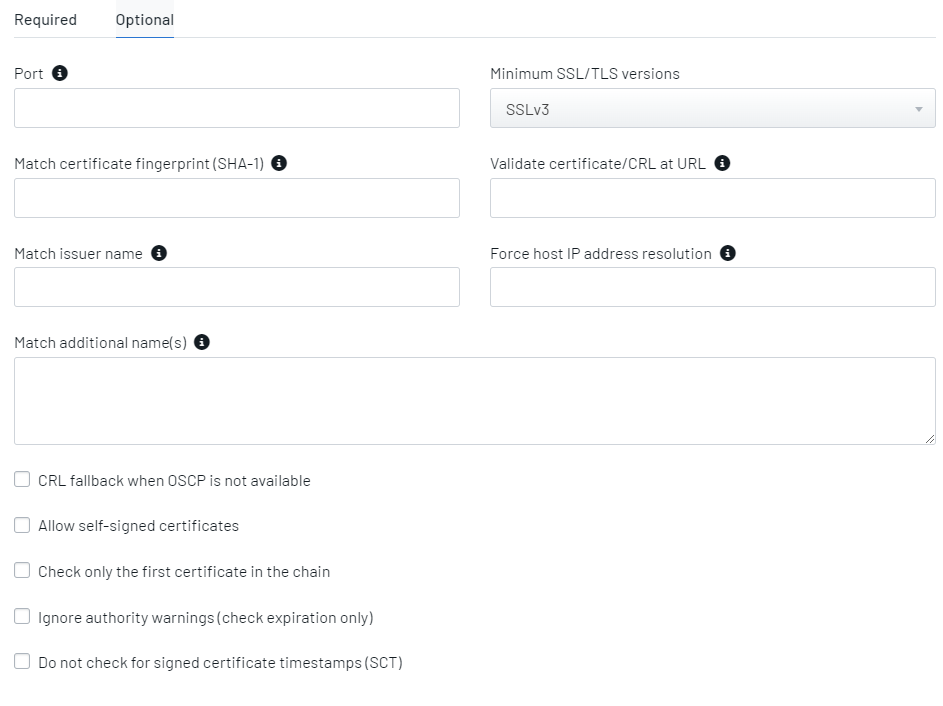Viewport: 943px width, 706px height.
Task: Disable checking for signed certificate timestamps
Action: pos(22,661)
